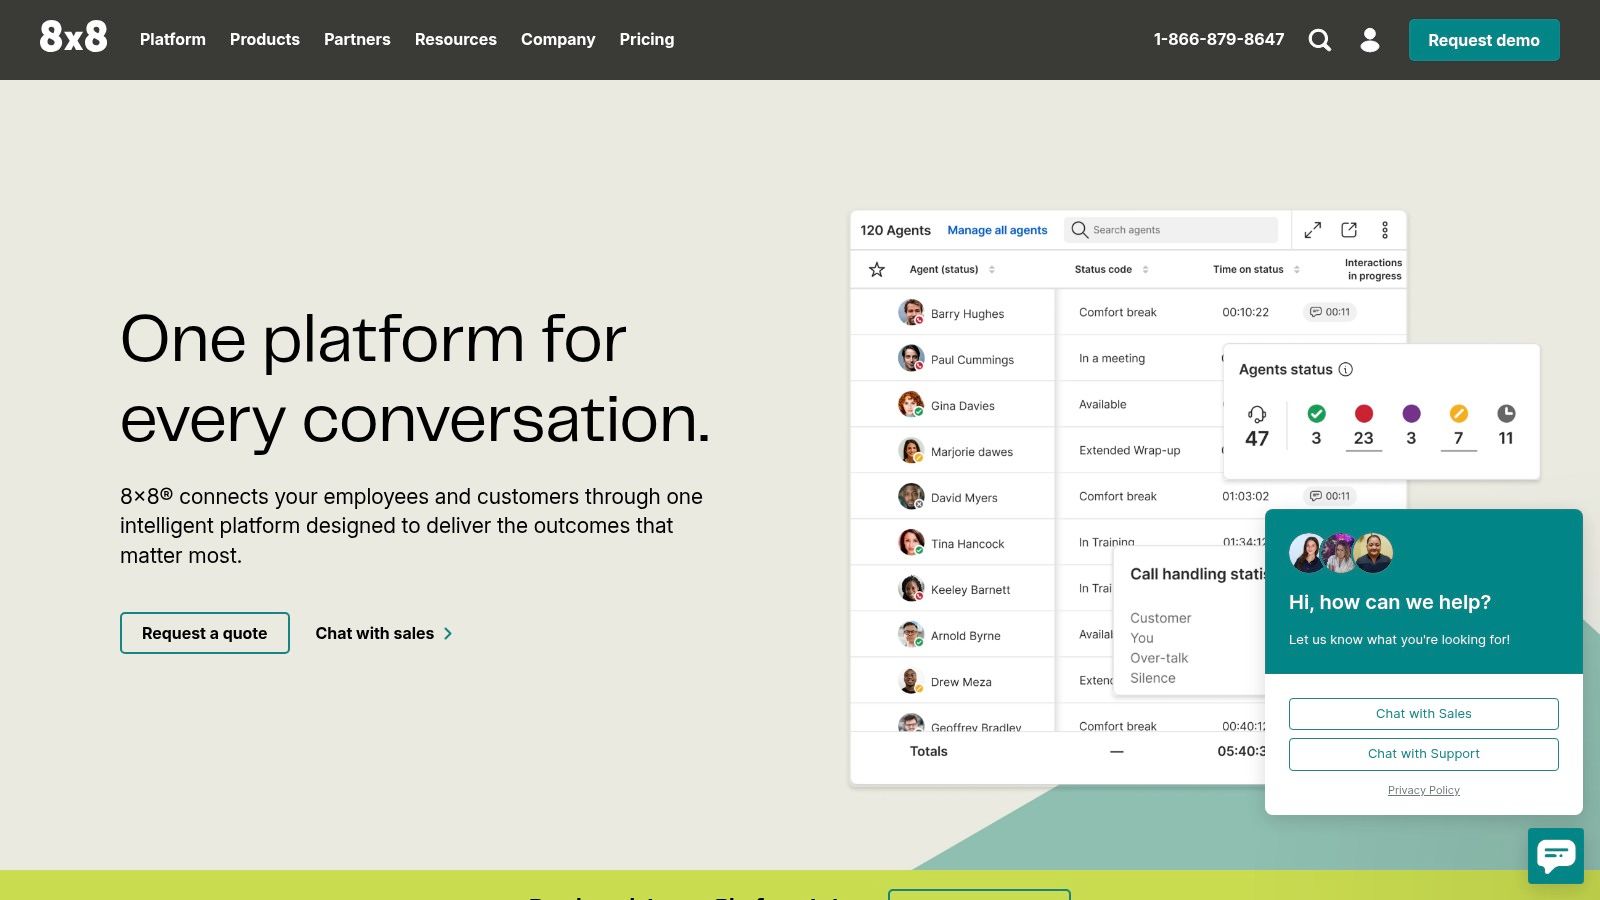The height and width of the screenshot is (900, 1600).
Task: Select the purple status dot showing 3
Action: 1411,426
